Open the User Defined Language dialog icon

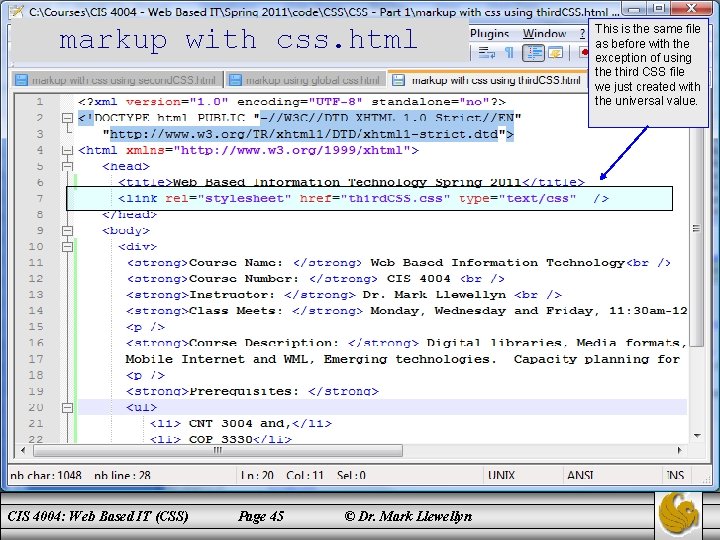(x=555, y=53)
